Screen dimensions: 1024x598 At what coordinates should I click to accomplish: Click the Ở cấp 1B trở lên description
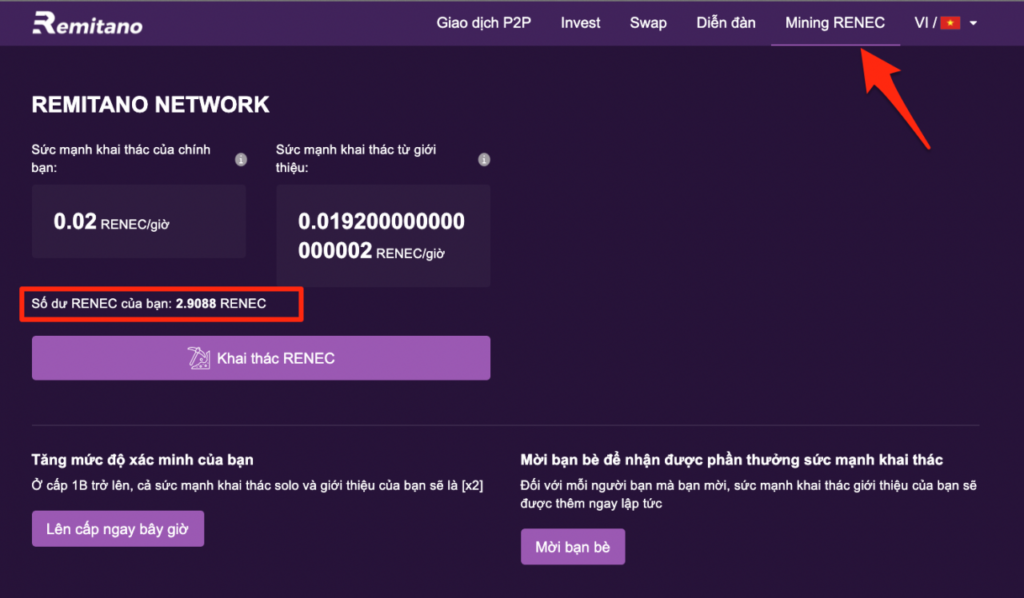[x=257, y=486]
